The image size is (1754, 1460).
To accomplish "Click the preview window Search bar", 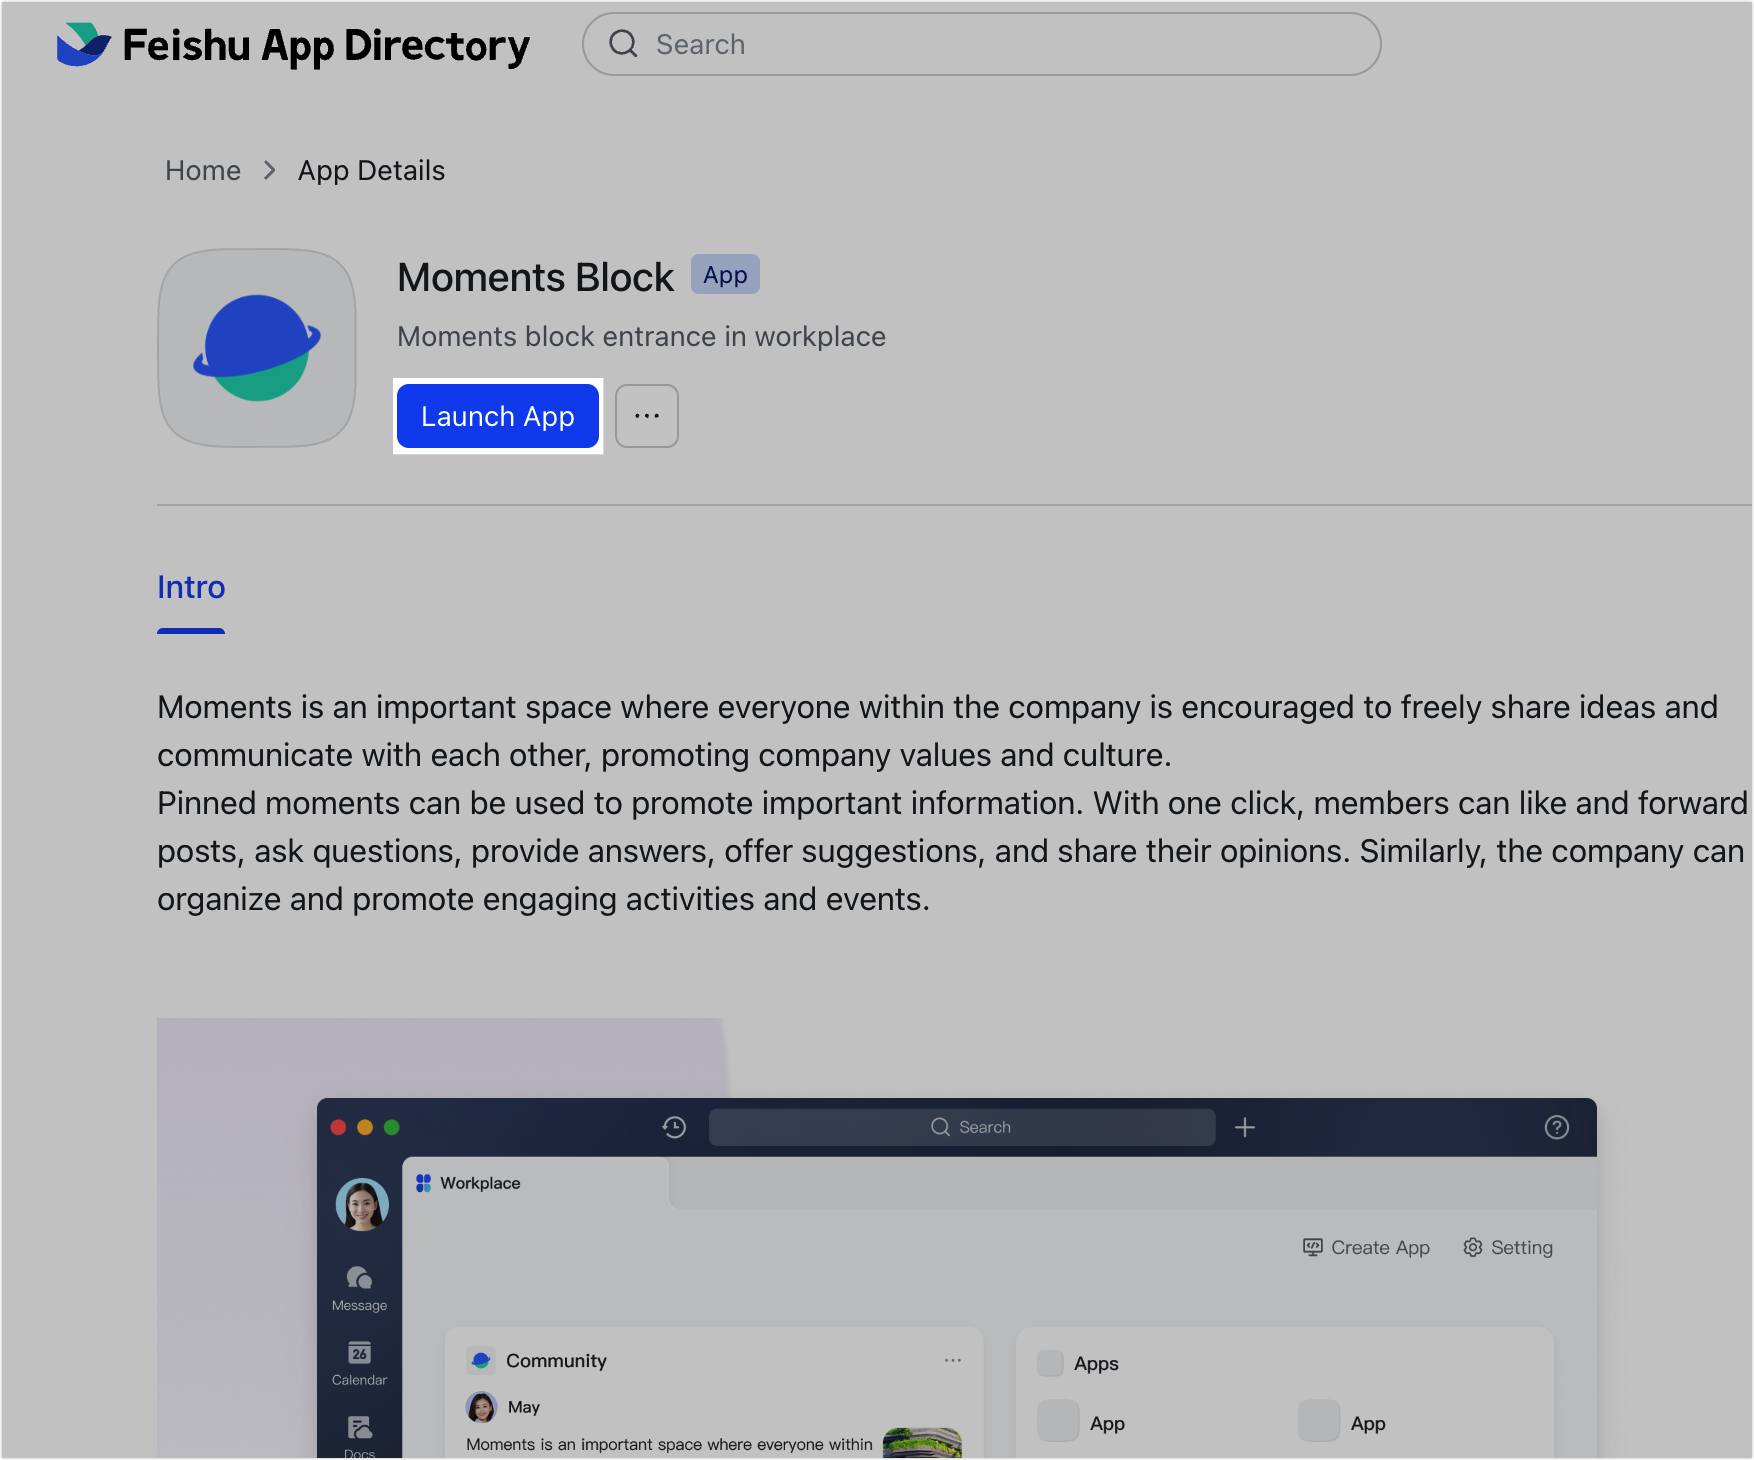I will pos(962,1127).
